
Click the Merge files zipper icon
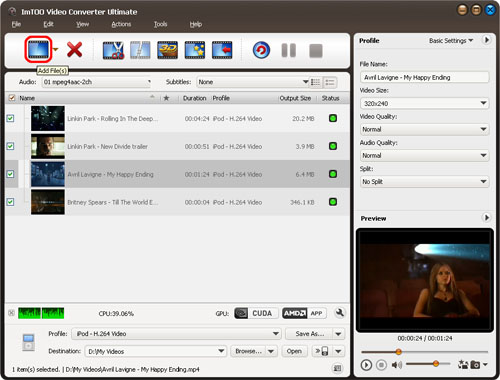pos(140,50)
